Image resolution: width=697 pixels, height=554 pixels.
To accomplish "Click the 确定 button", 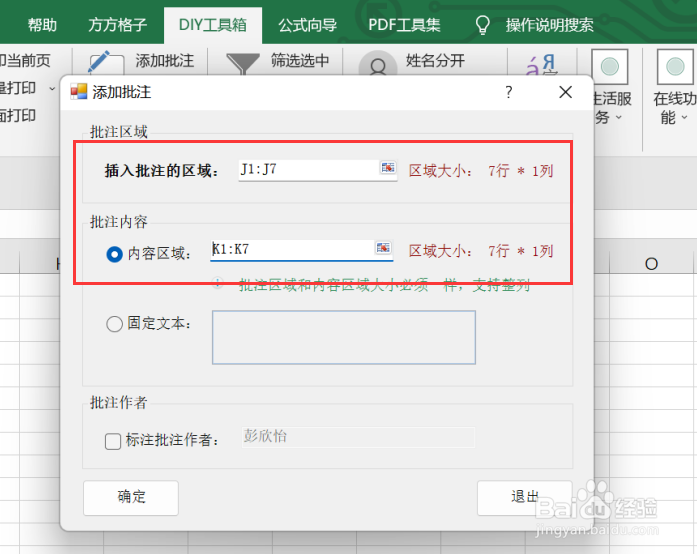I will pyautogui.click(x=131, y=498).
